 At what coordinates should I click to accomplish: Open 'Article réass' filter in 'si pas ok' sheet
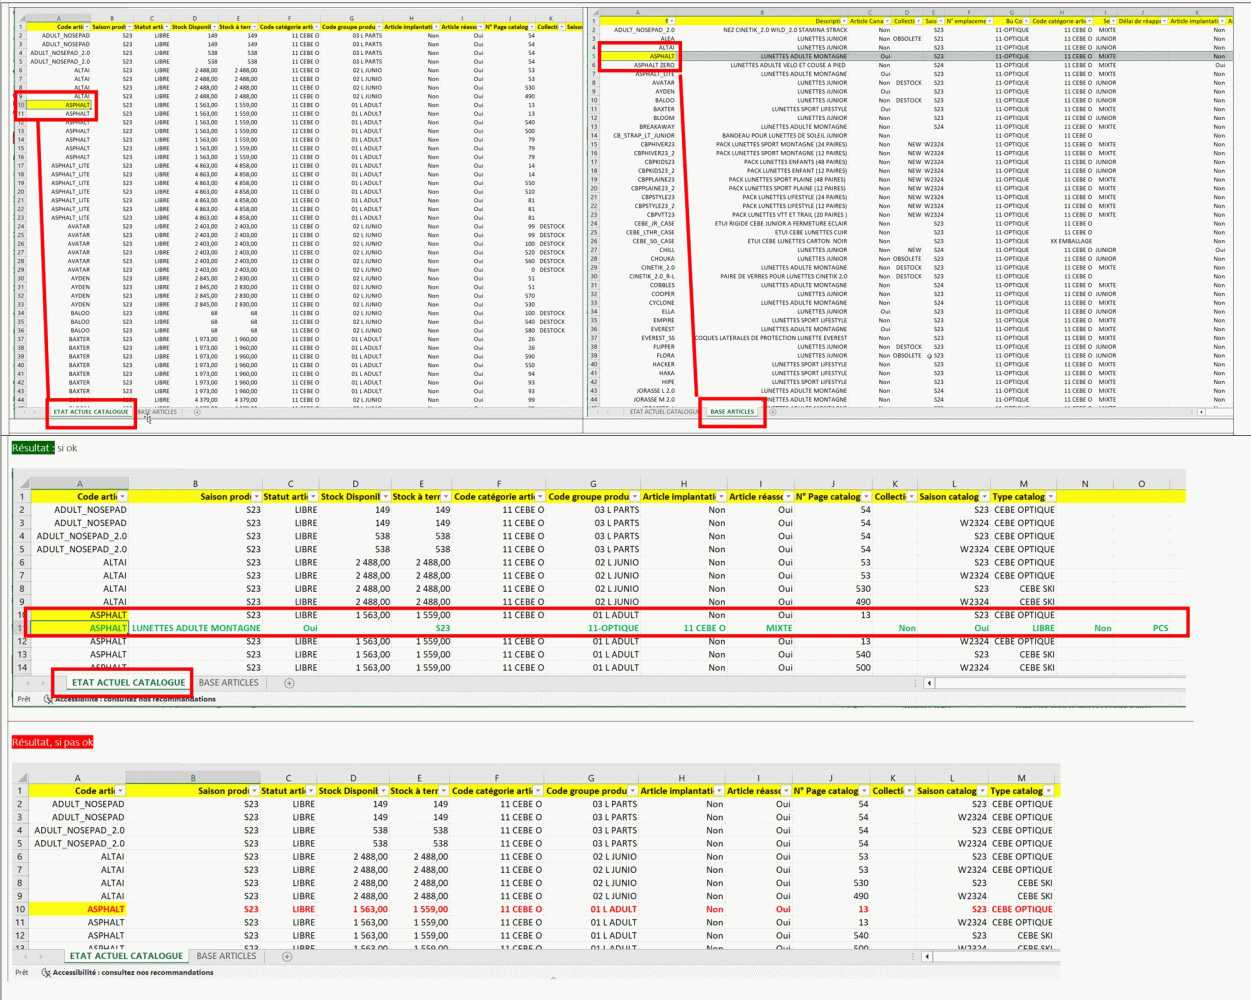[x=786, y=791]
